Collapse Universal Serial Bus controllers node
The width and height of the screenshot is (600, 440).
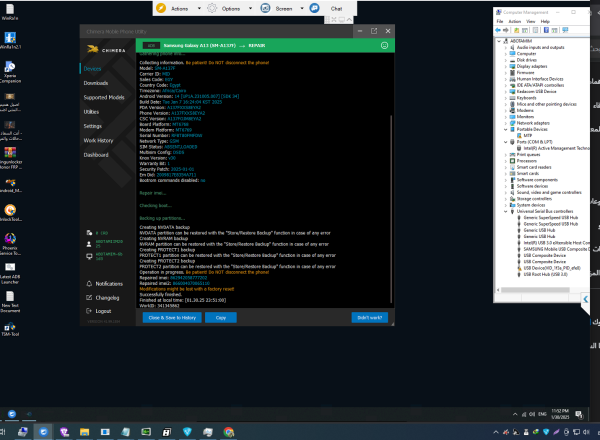(x=505, y=211)
